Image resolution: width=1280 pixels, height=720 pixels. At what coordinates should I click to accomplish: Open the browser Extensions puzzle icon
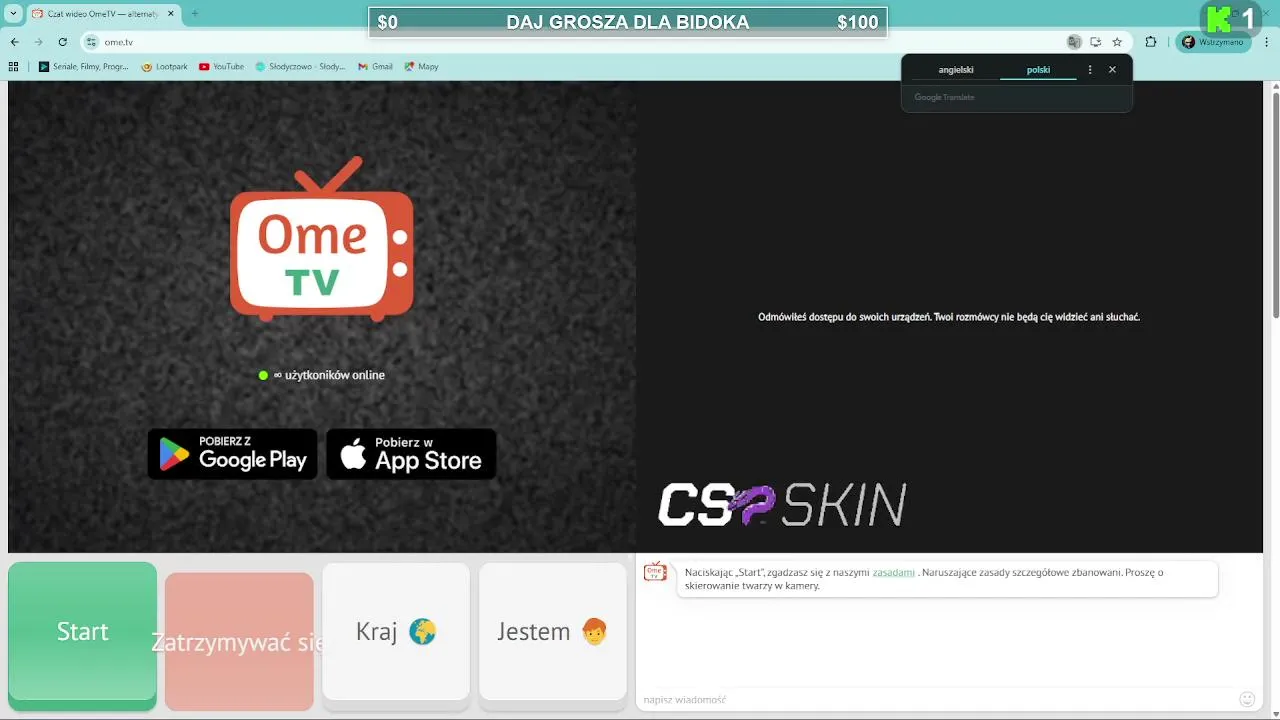pos(1151,42)
